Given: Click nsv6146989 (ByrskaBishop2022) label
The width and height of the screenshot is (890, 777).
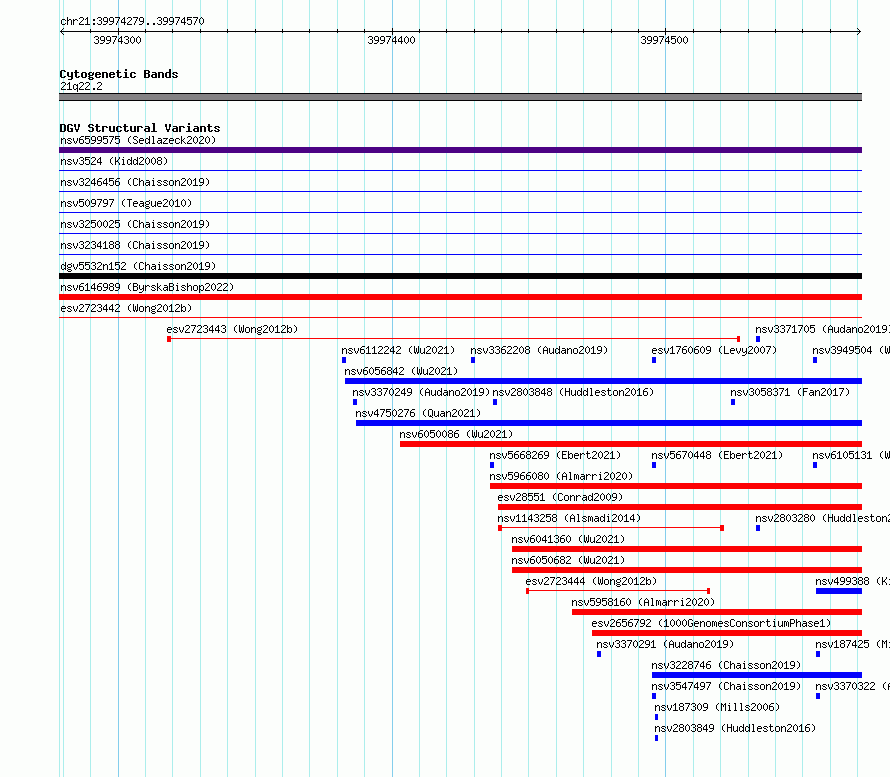Looking at the screenshot, I should coord(147,287).
